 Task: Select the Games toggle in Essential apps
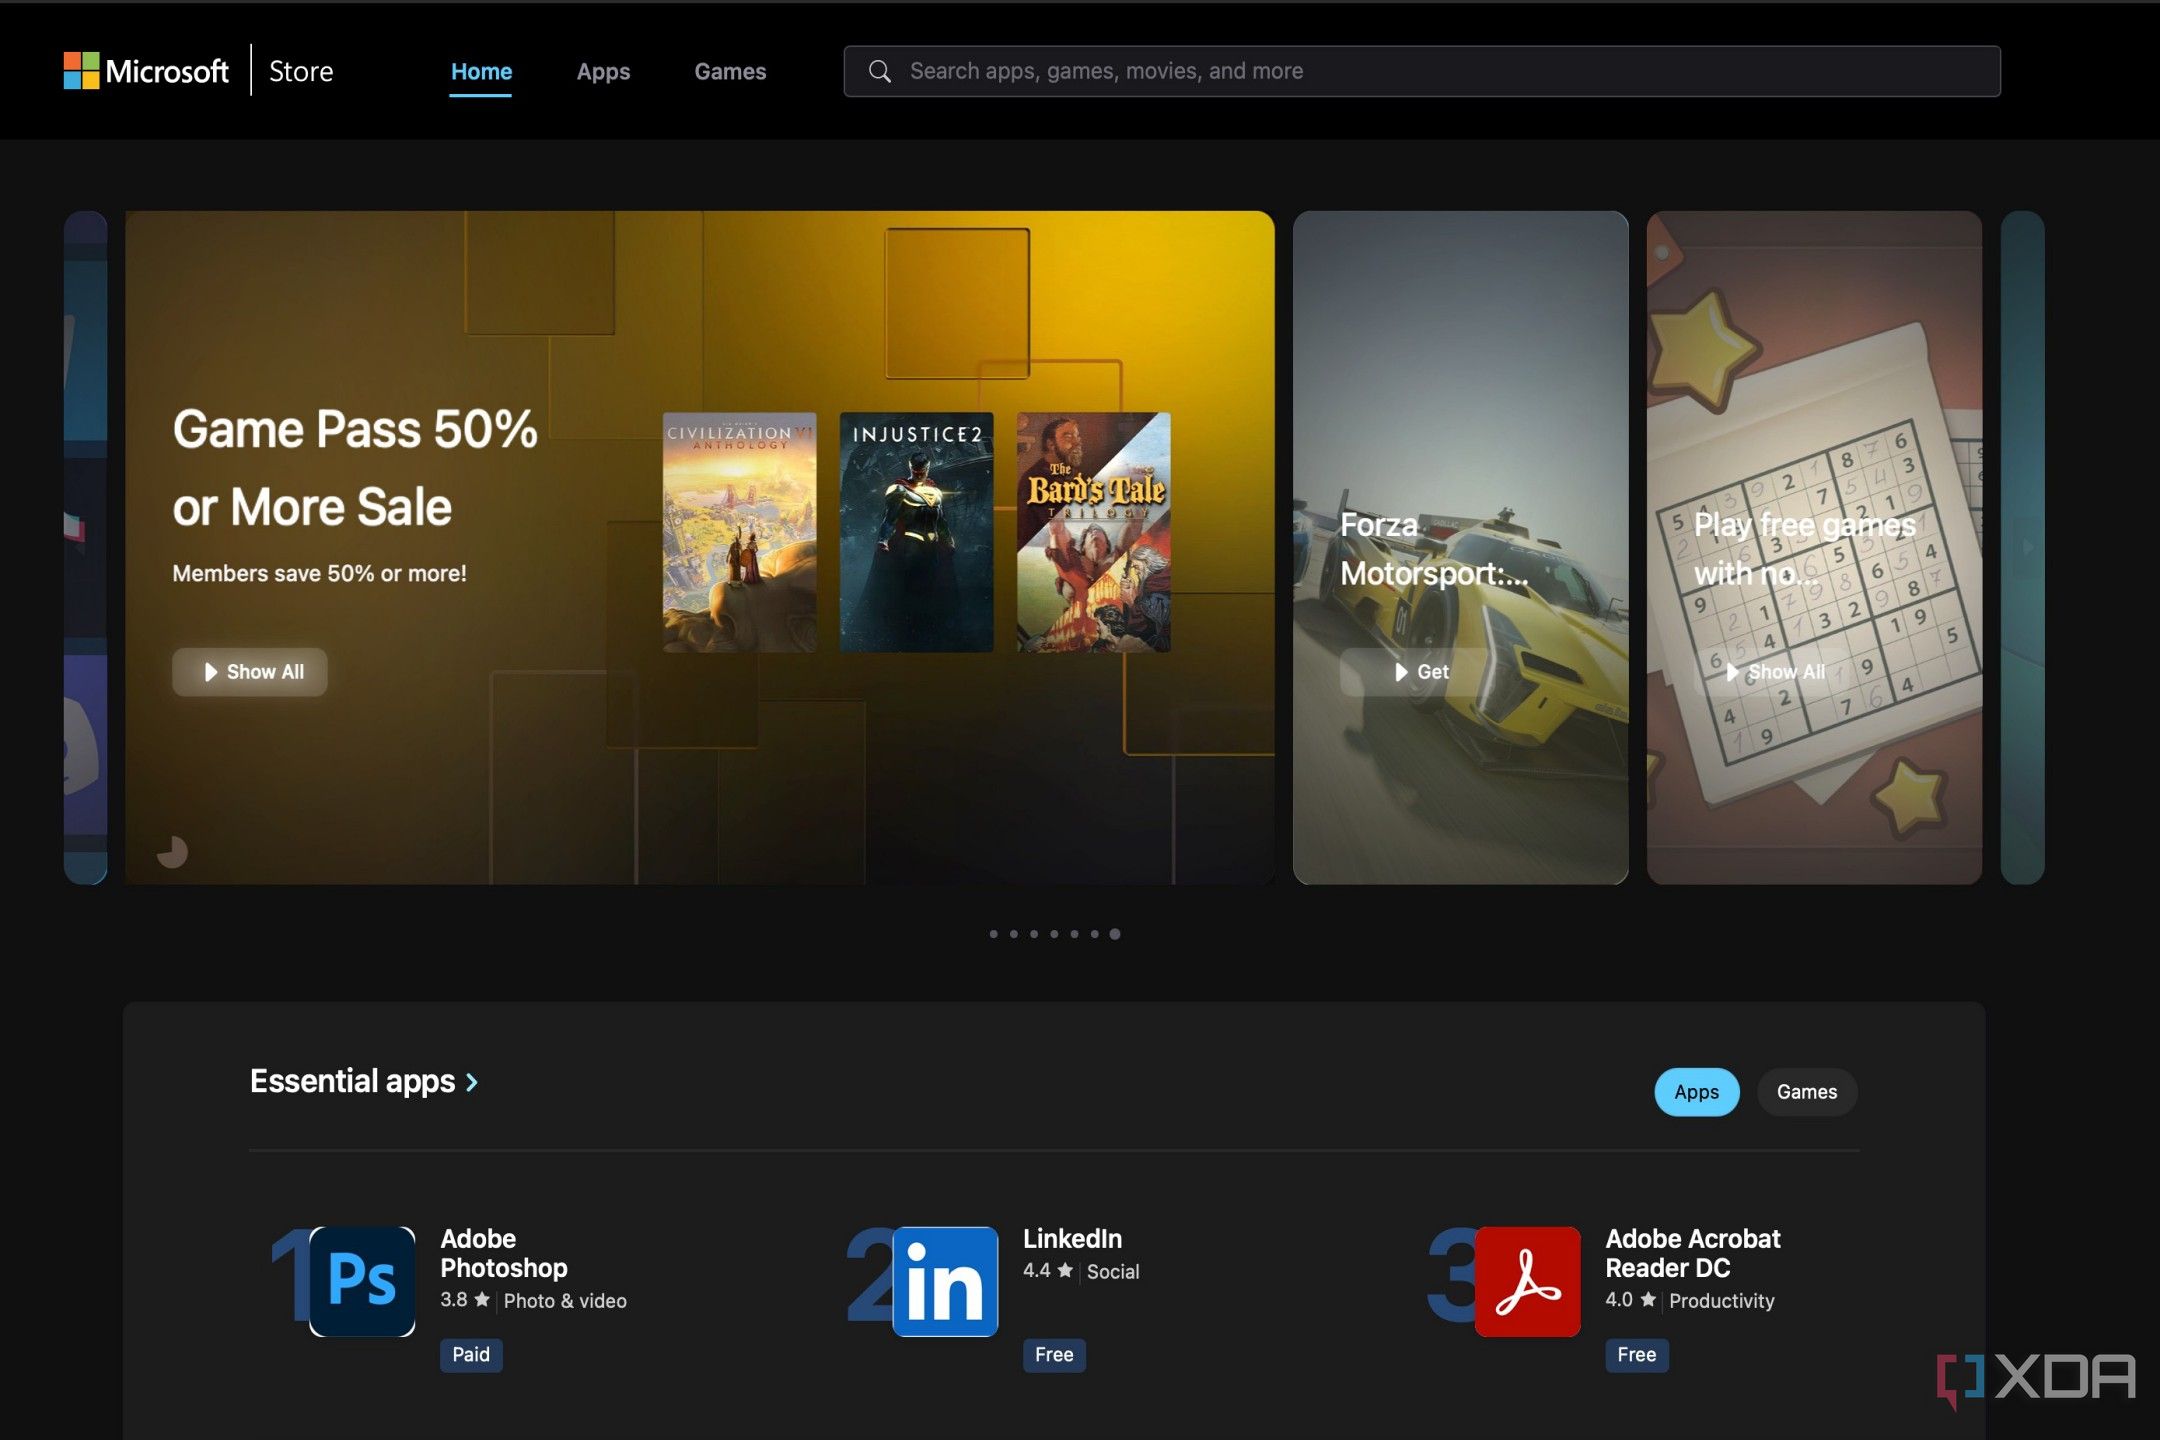click(x=1805, y=1091)
